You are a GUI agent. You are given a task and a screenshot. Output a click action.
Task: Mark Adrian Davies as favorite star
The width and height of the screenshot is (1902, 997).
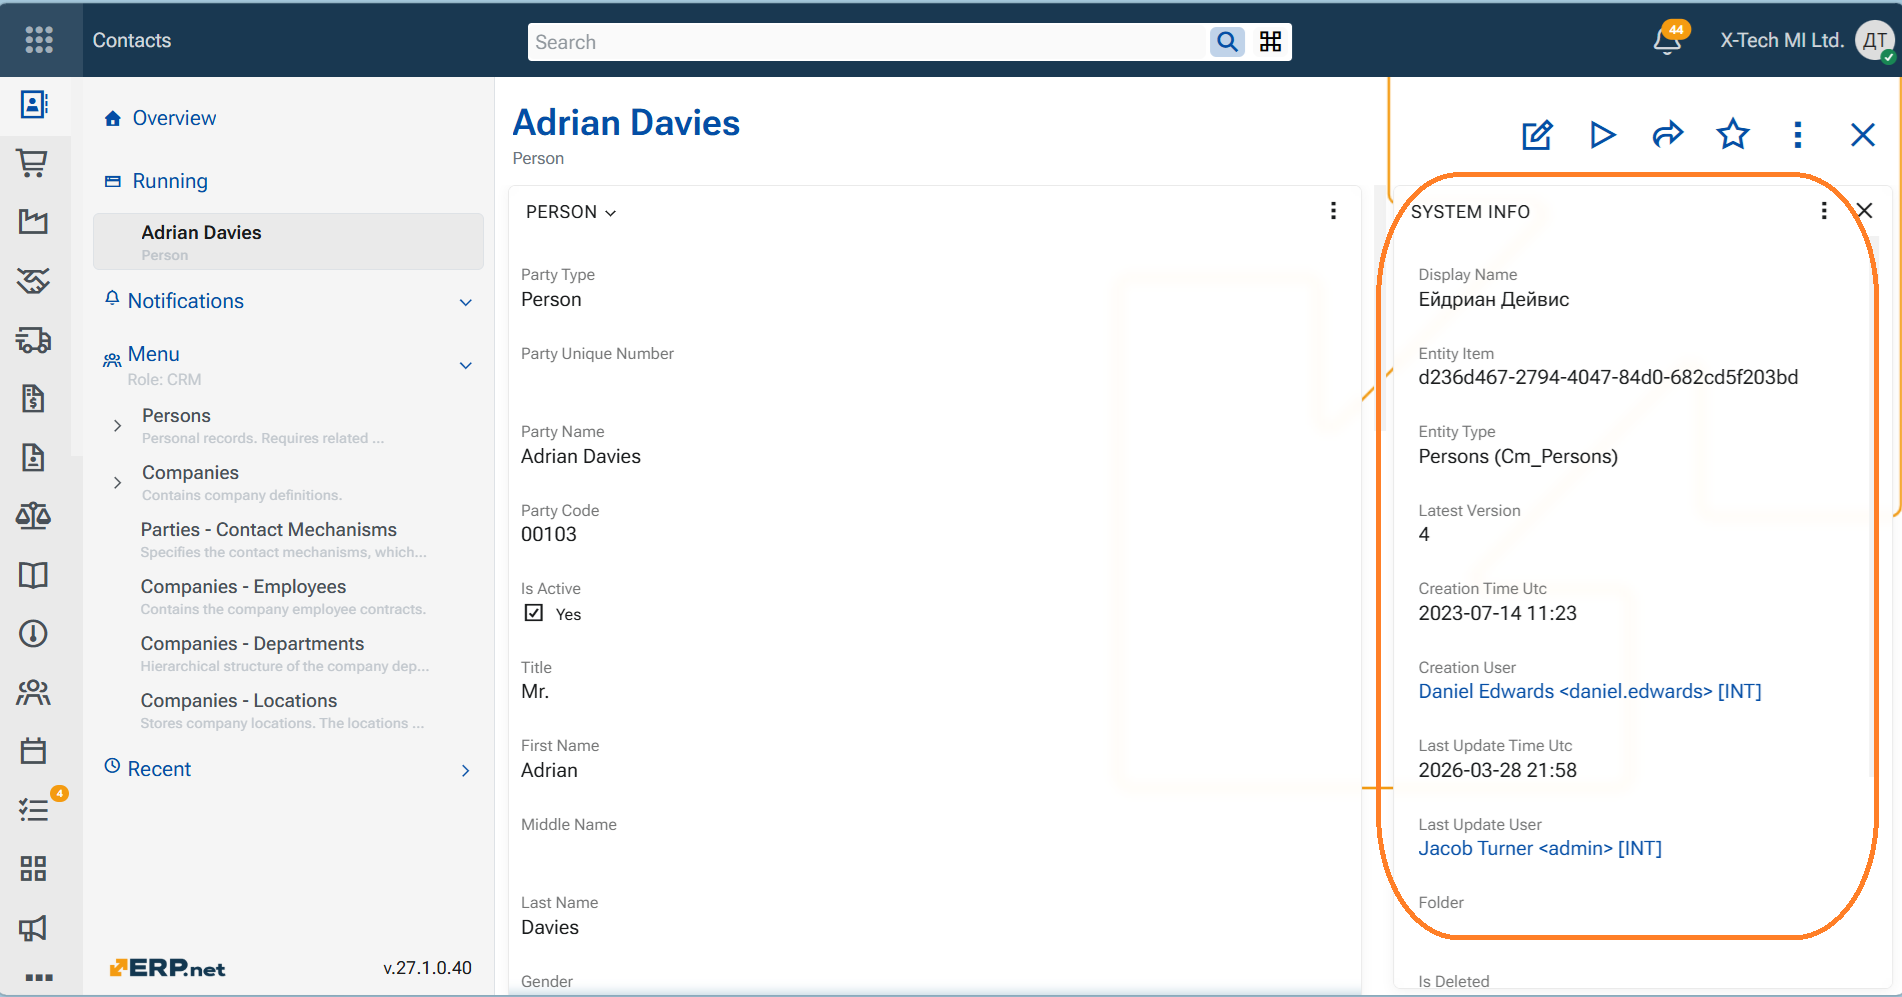[1733, 134]
